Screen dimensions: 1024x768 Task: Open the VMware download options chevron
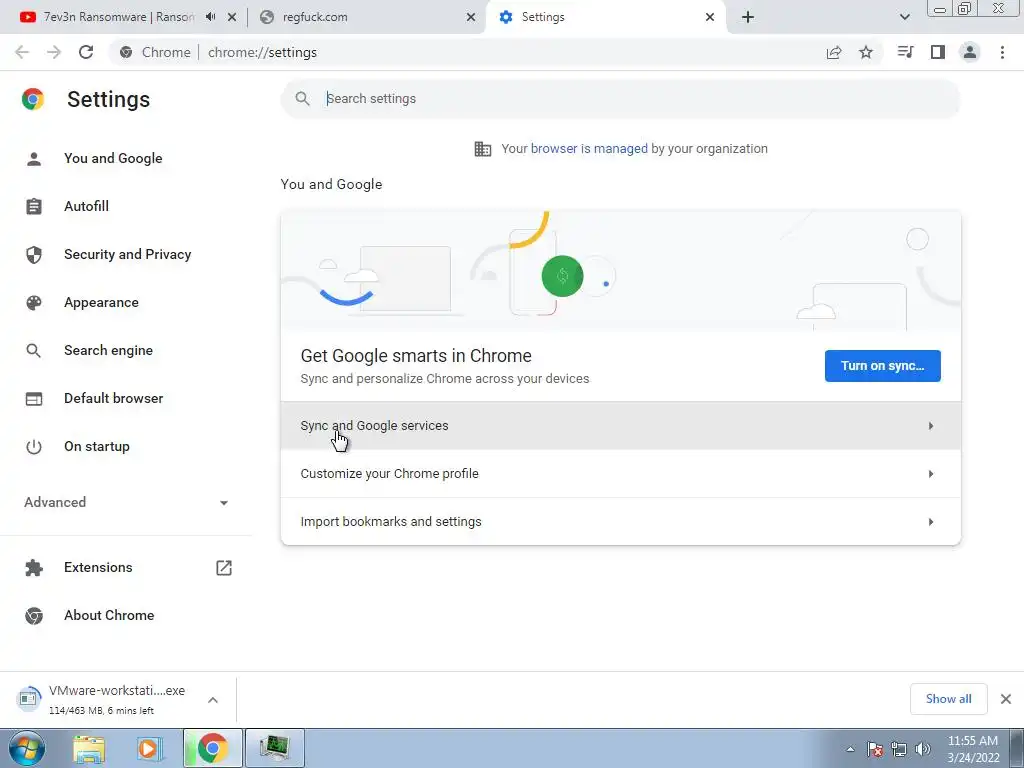(213, 700)
